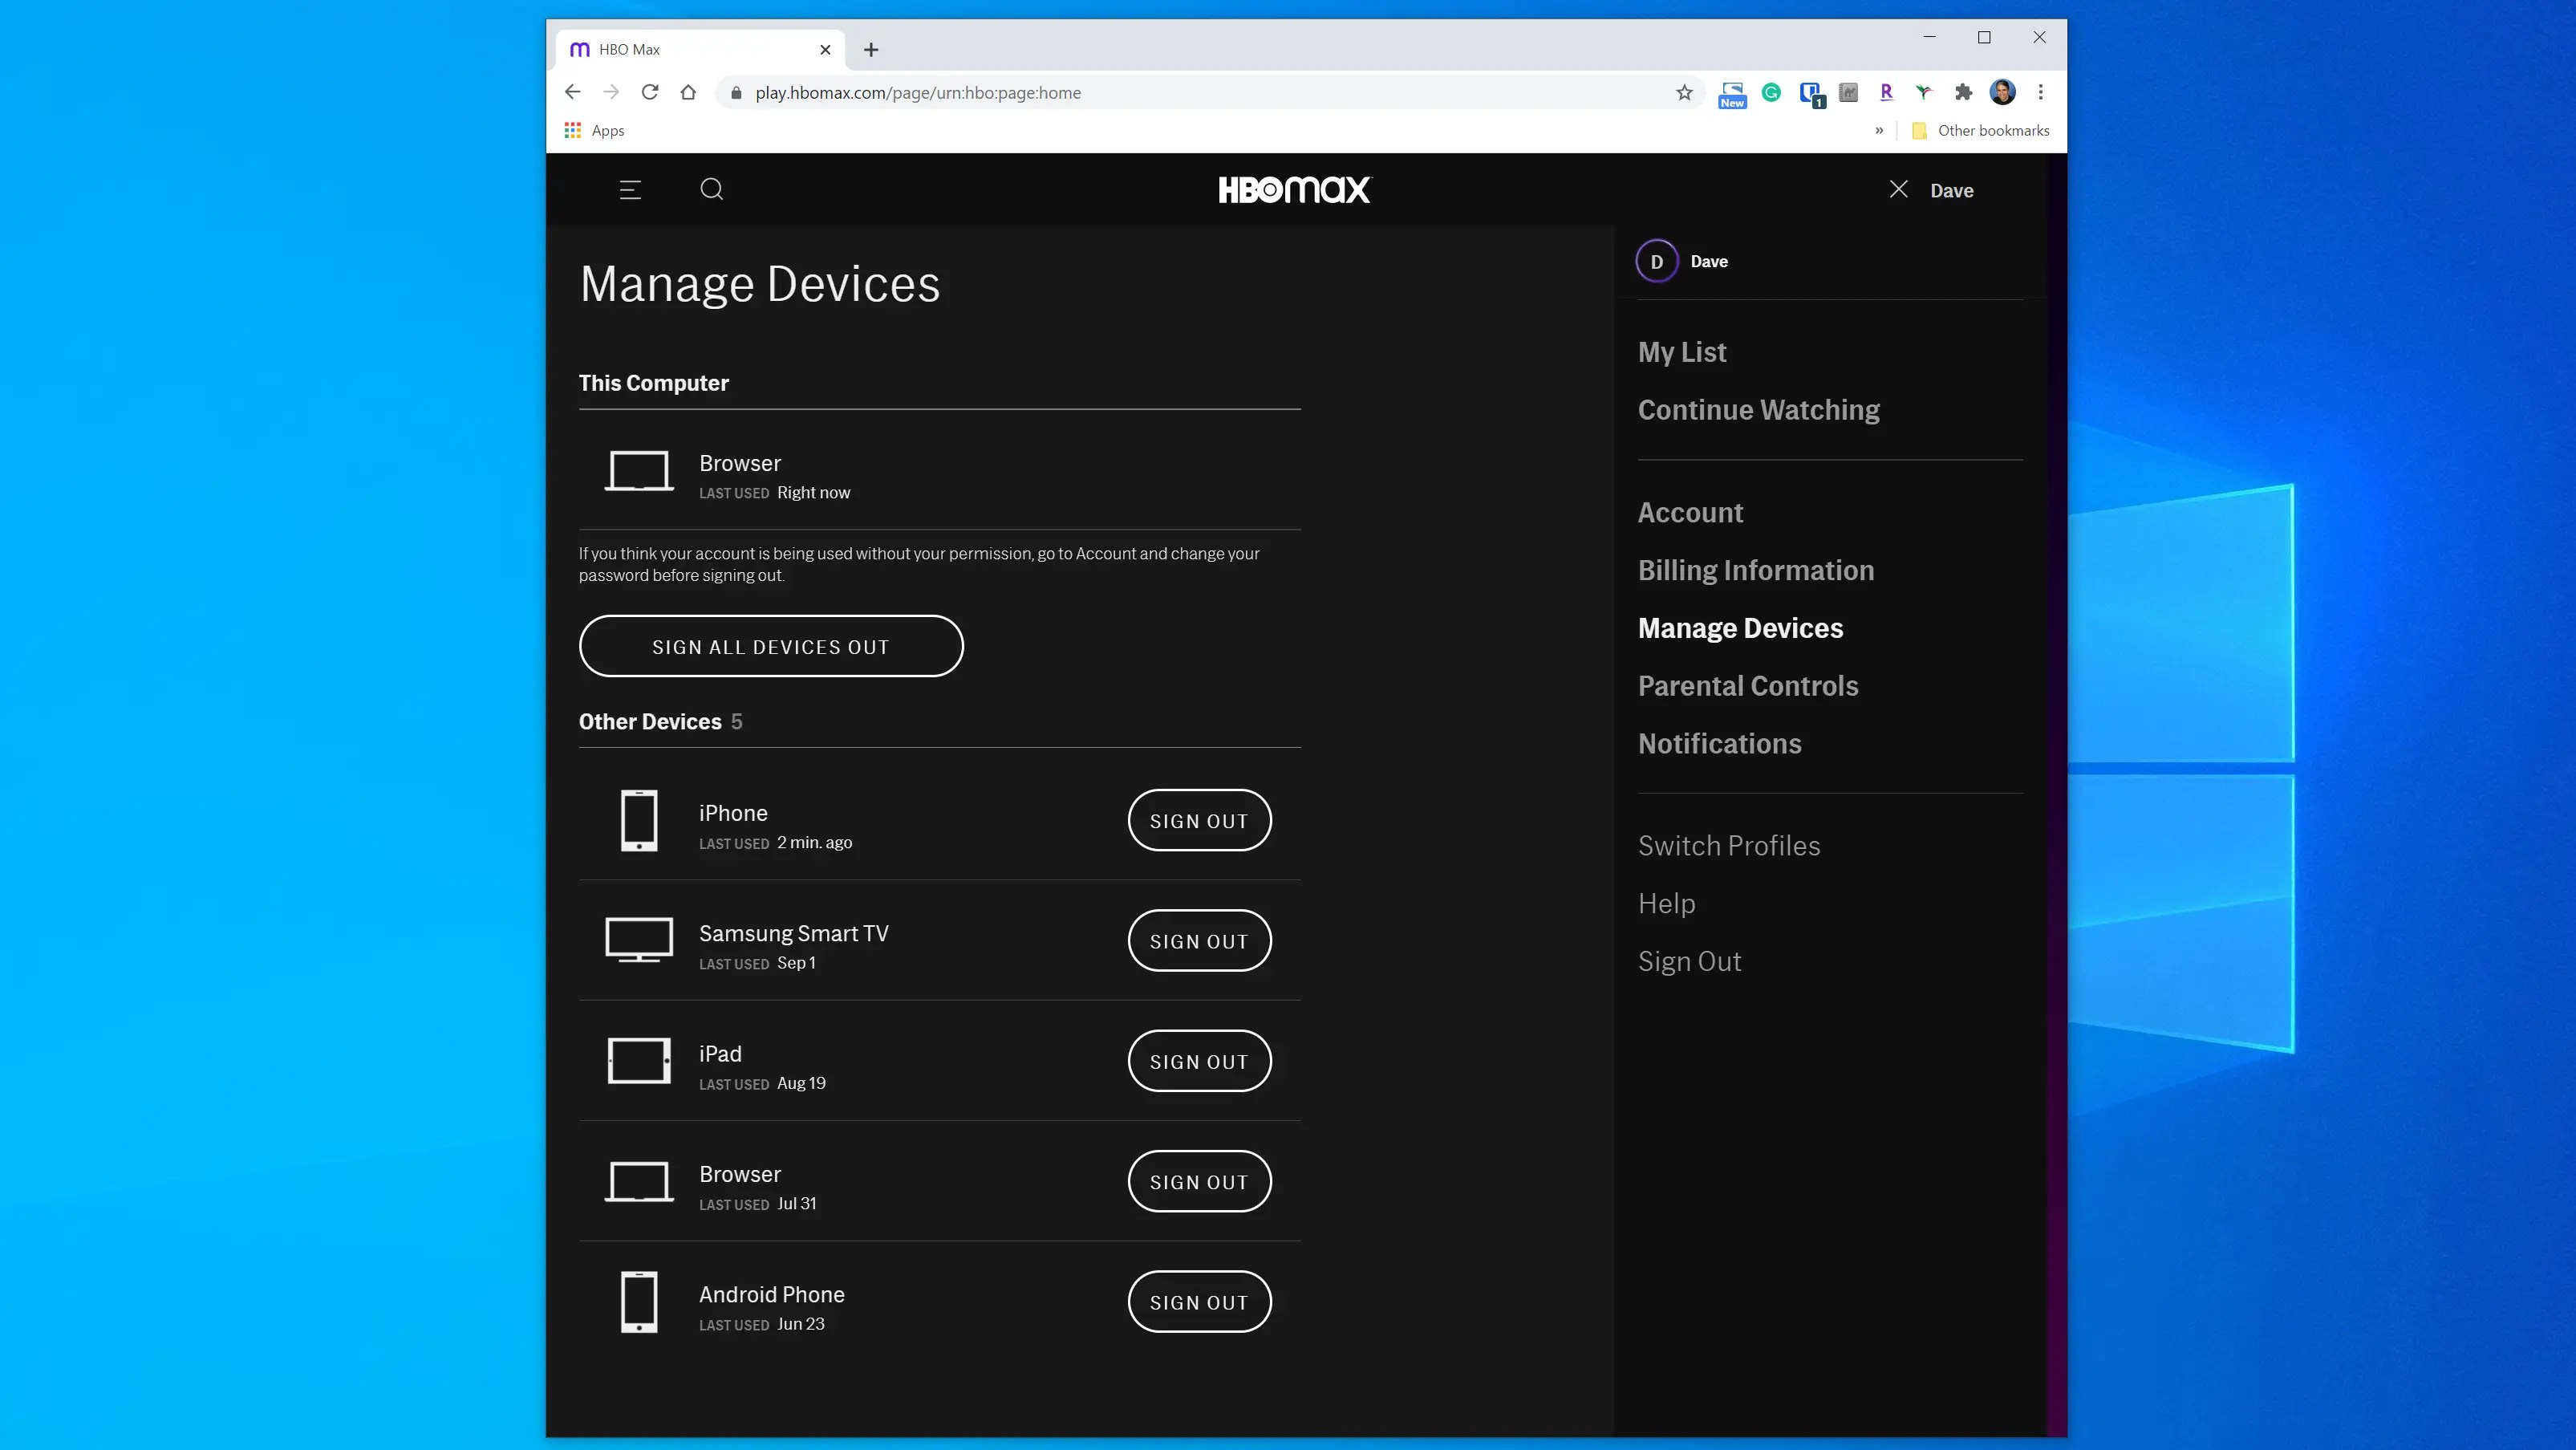The width and height of the screenshot is (2576, 1450).
Task: Click the Switch Profiles link
Action: point(1728,846)
